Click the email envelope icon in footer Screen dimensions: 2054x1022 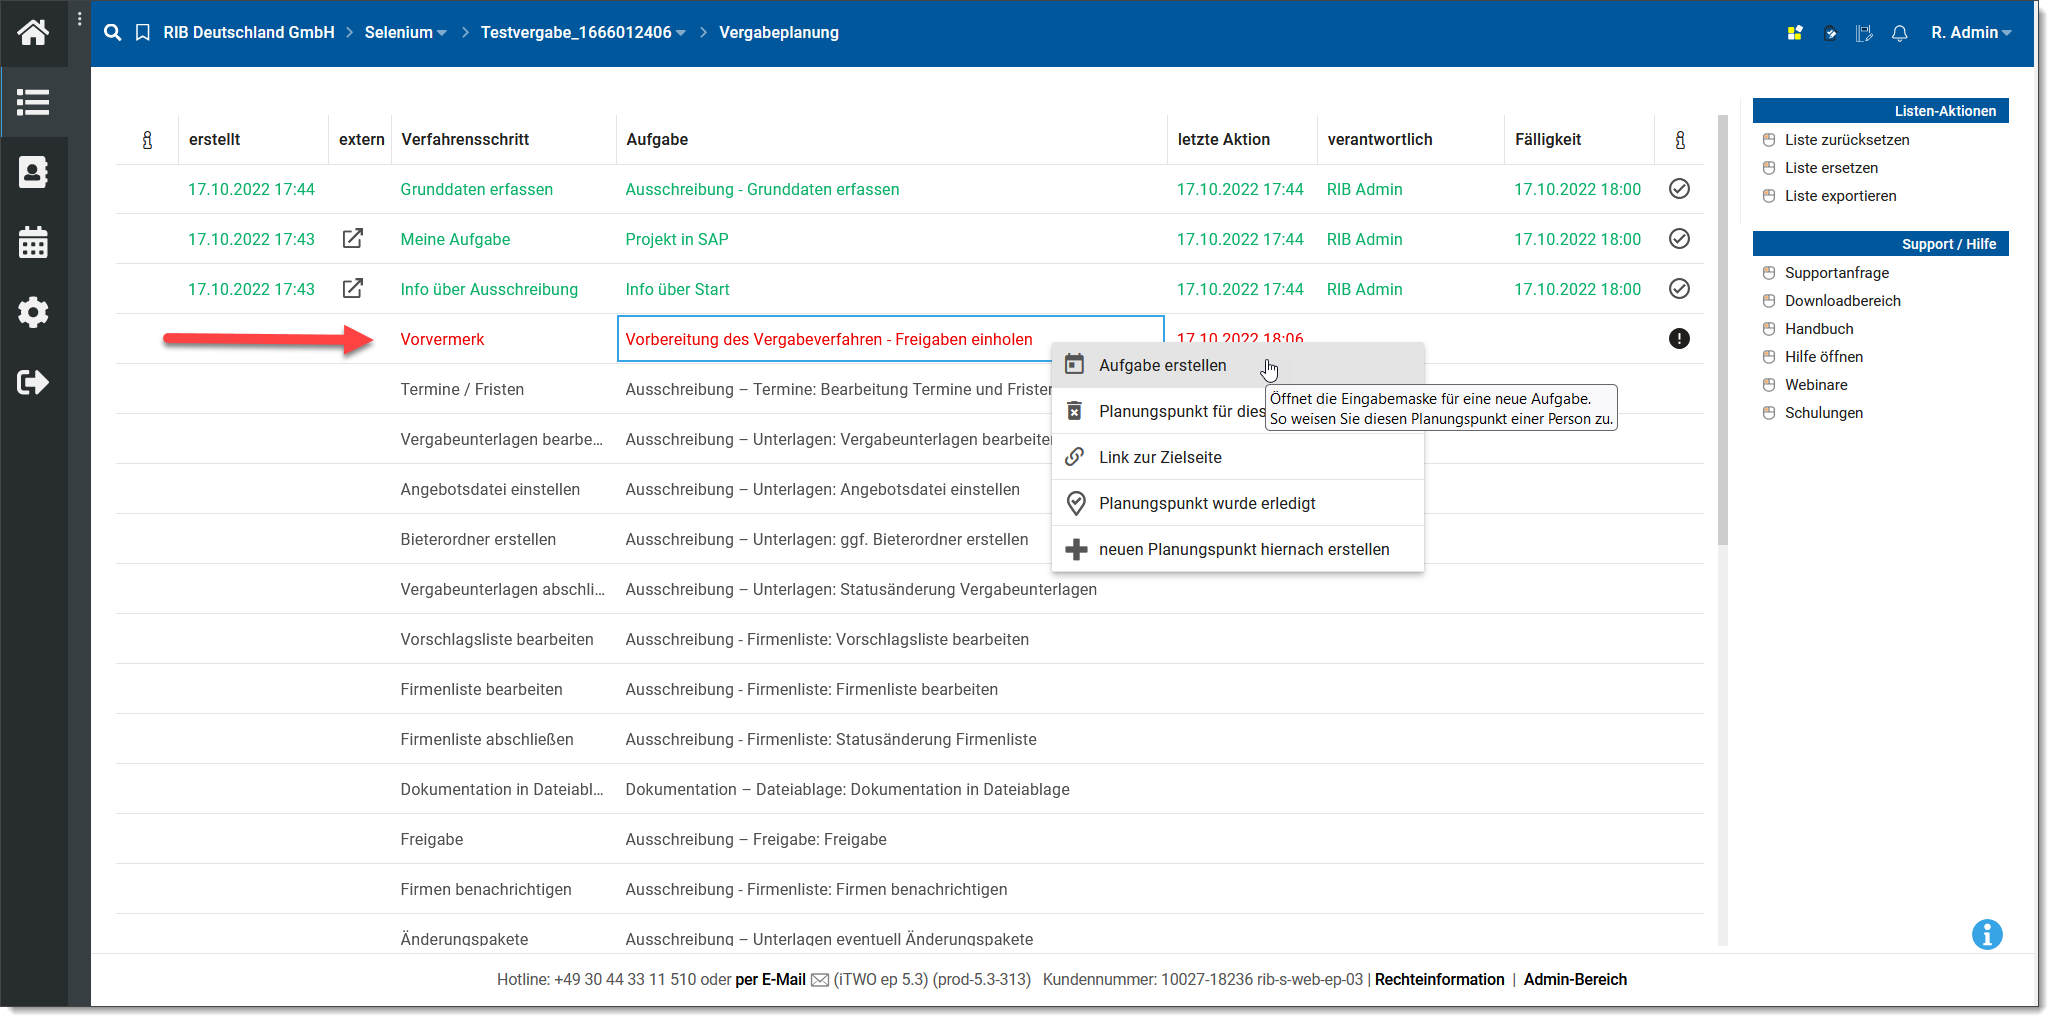[820, 980]
